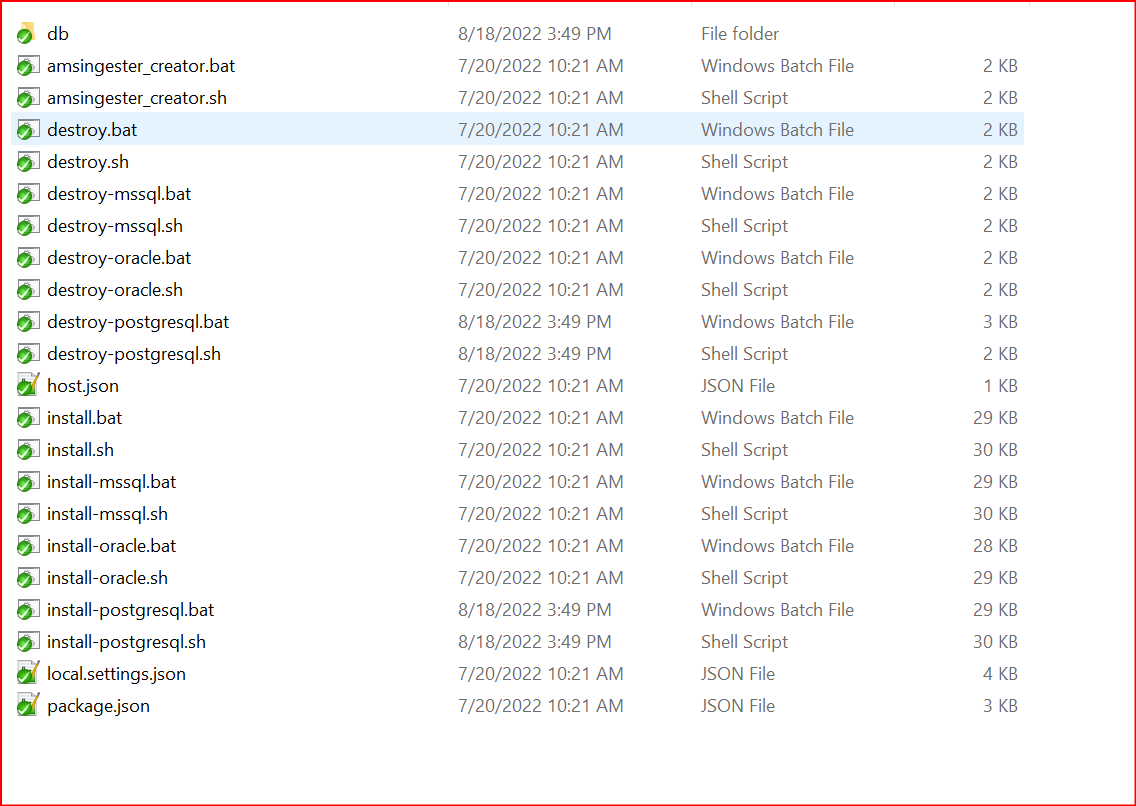Click the db folder icon
The image size is (1136, 806).
coord(28,33)
